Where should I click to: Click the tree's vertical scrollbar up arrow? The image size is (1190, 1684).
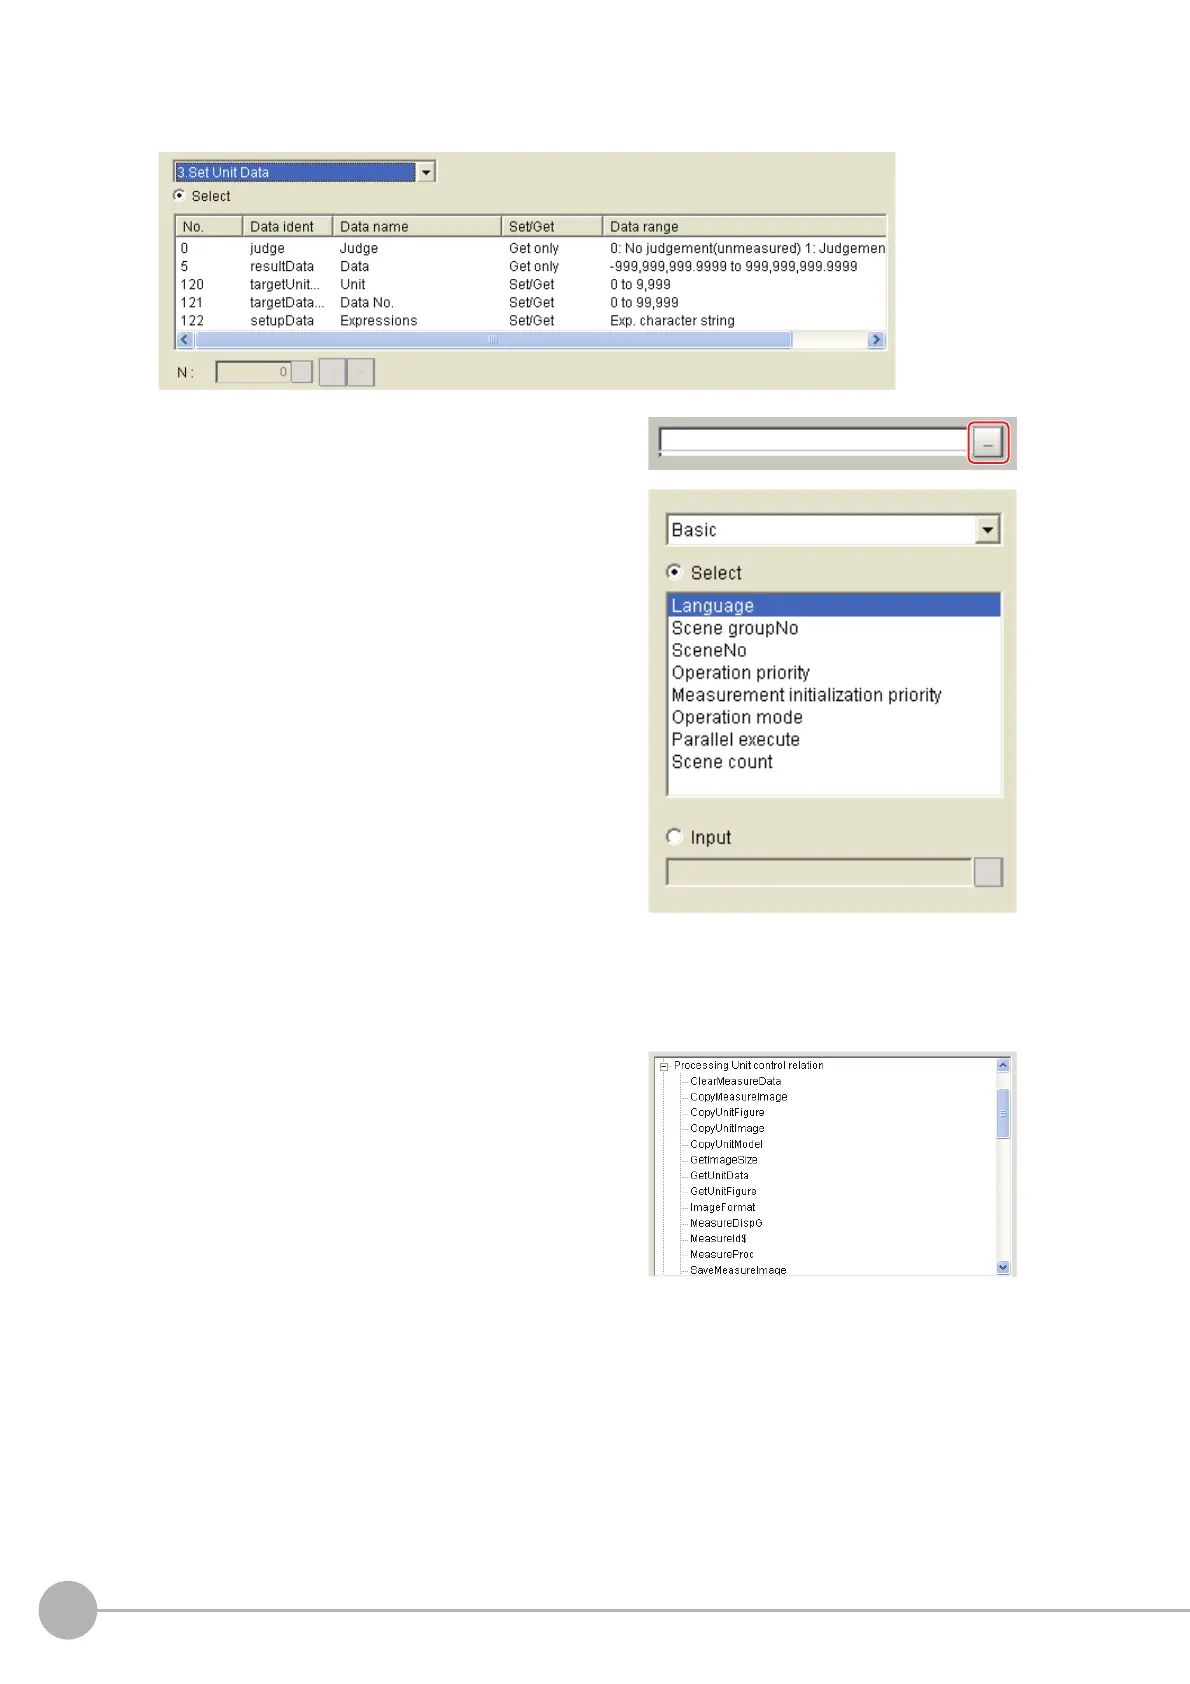coord(1003,1065)
